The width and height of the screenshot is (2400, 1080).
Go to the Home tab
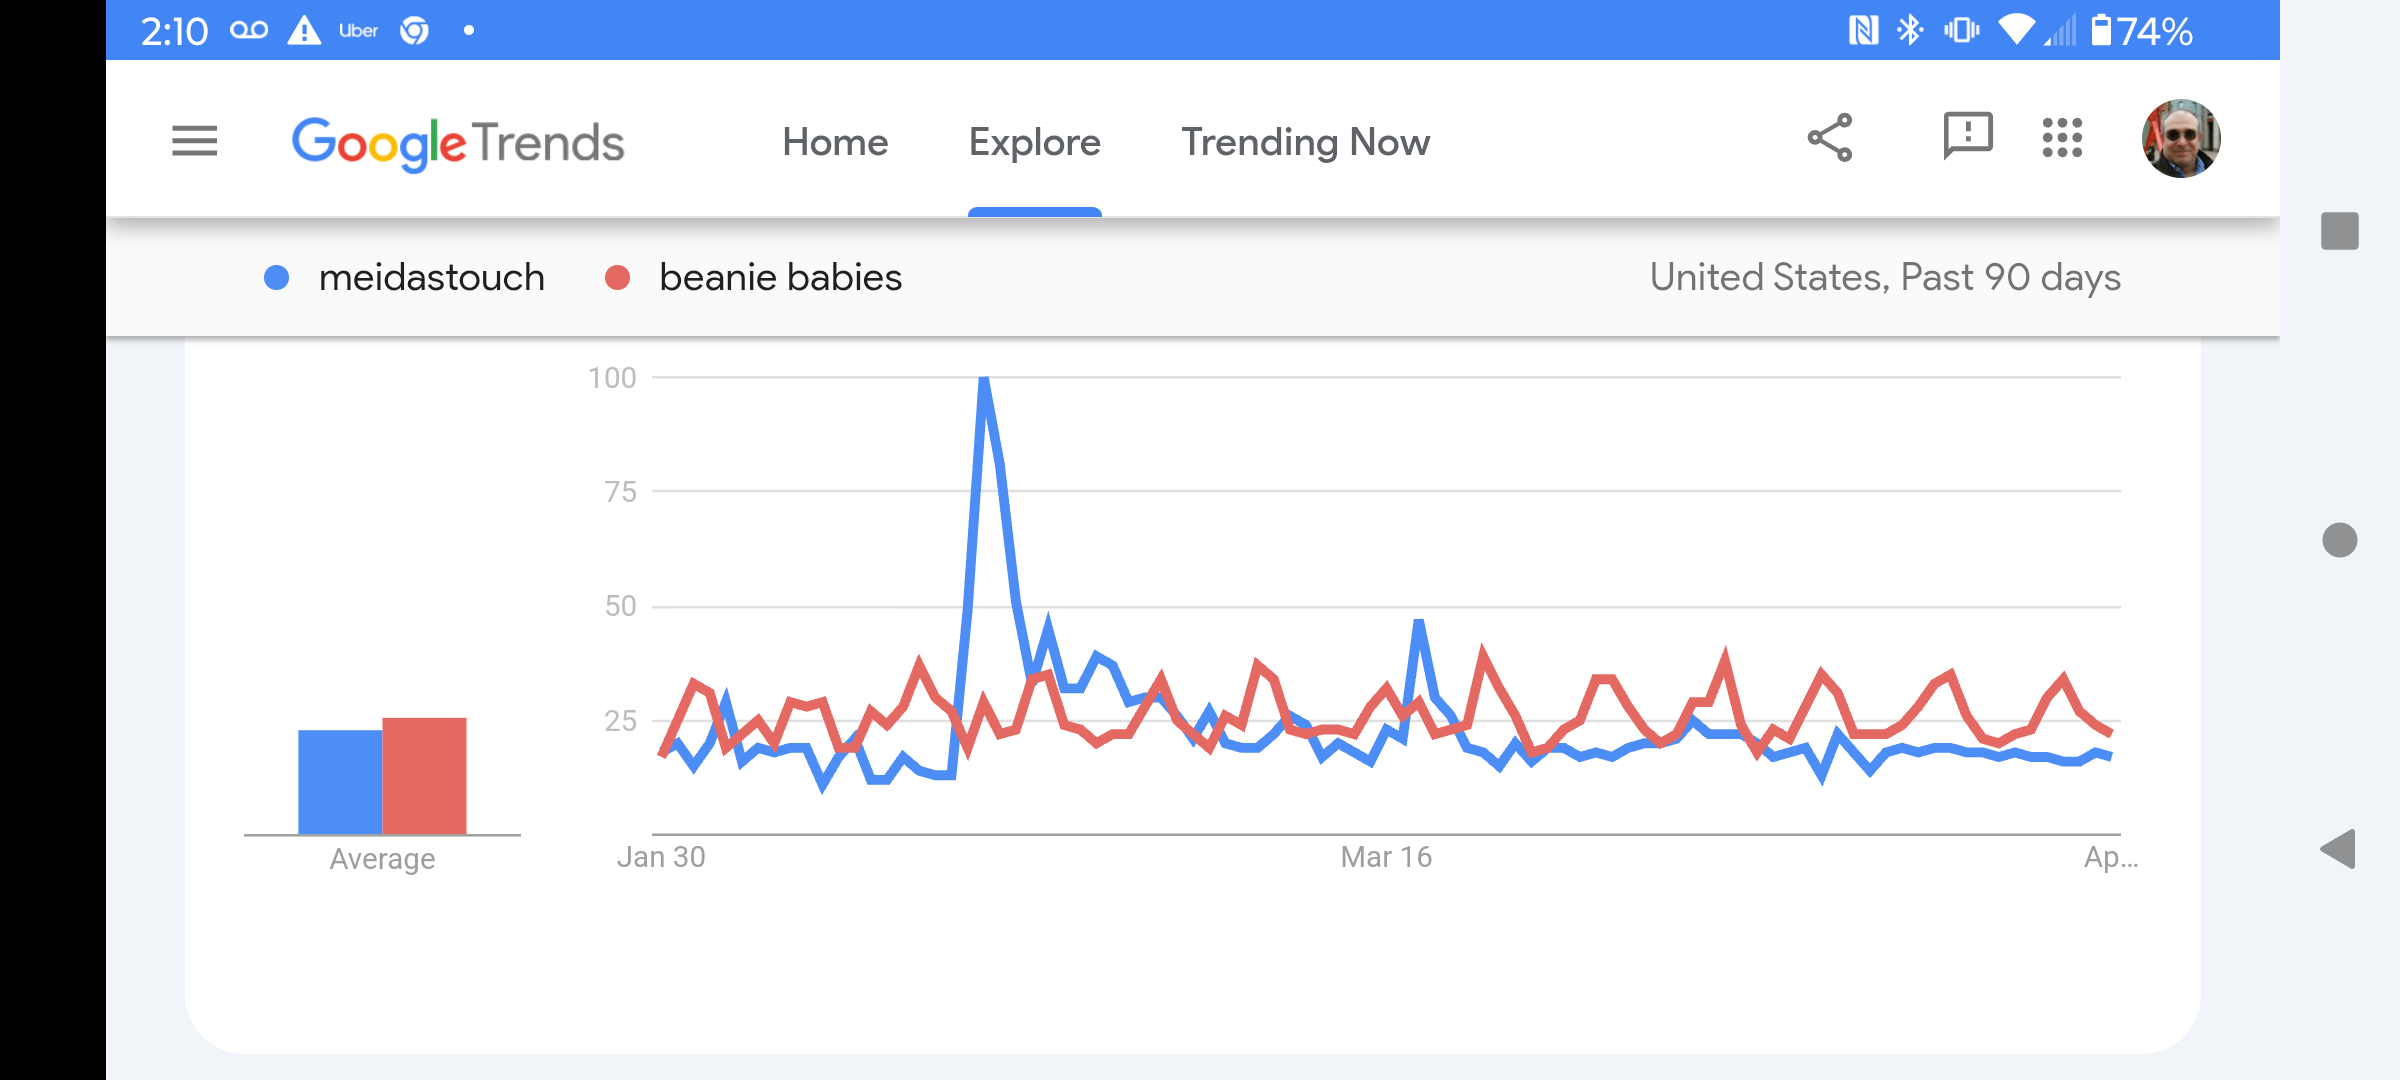835,142
